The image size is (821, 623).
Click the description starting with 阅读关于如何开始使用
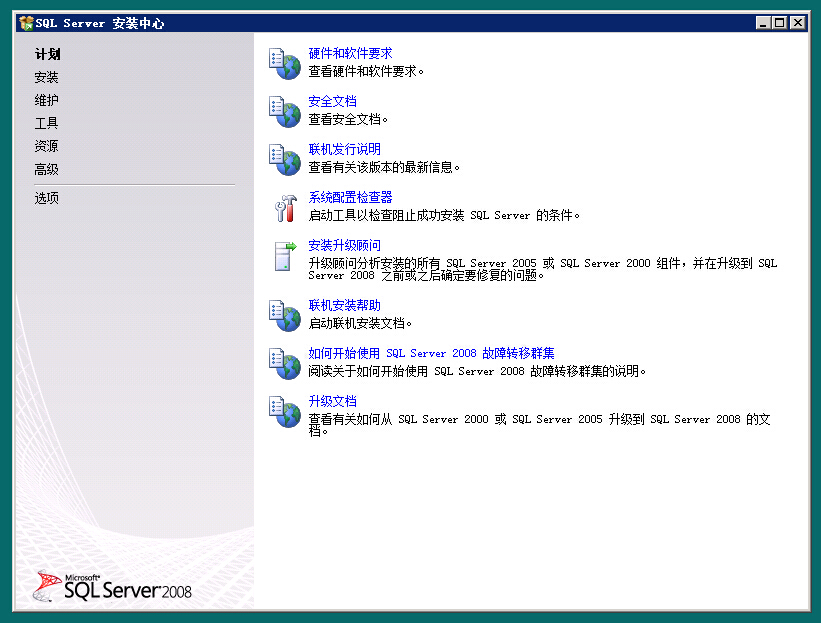(x=477, y=372)
